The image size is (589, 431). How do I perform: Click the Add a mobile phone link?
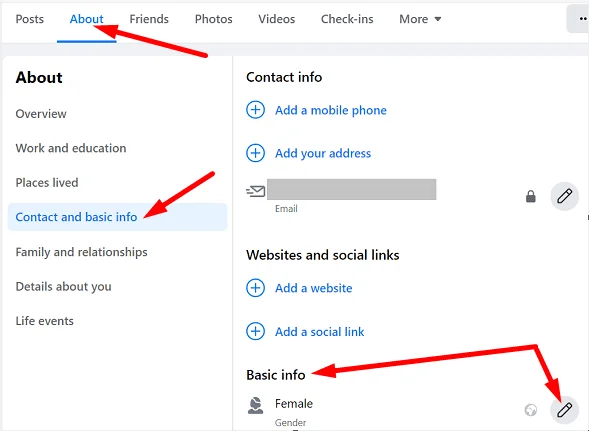(331, 110)
